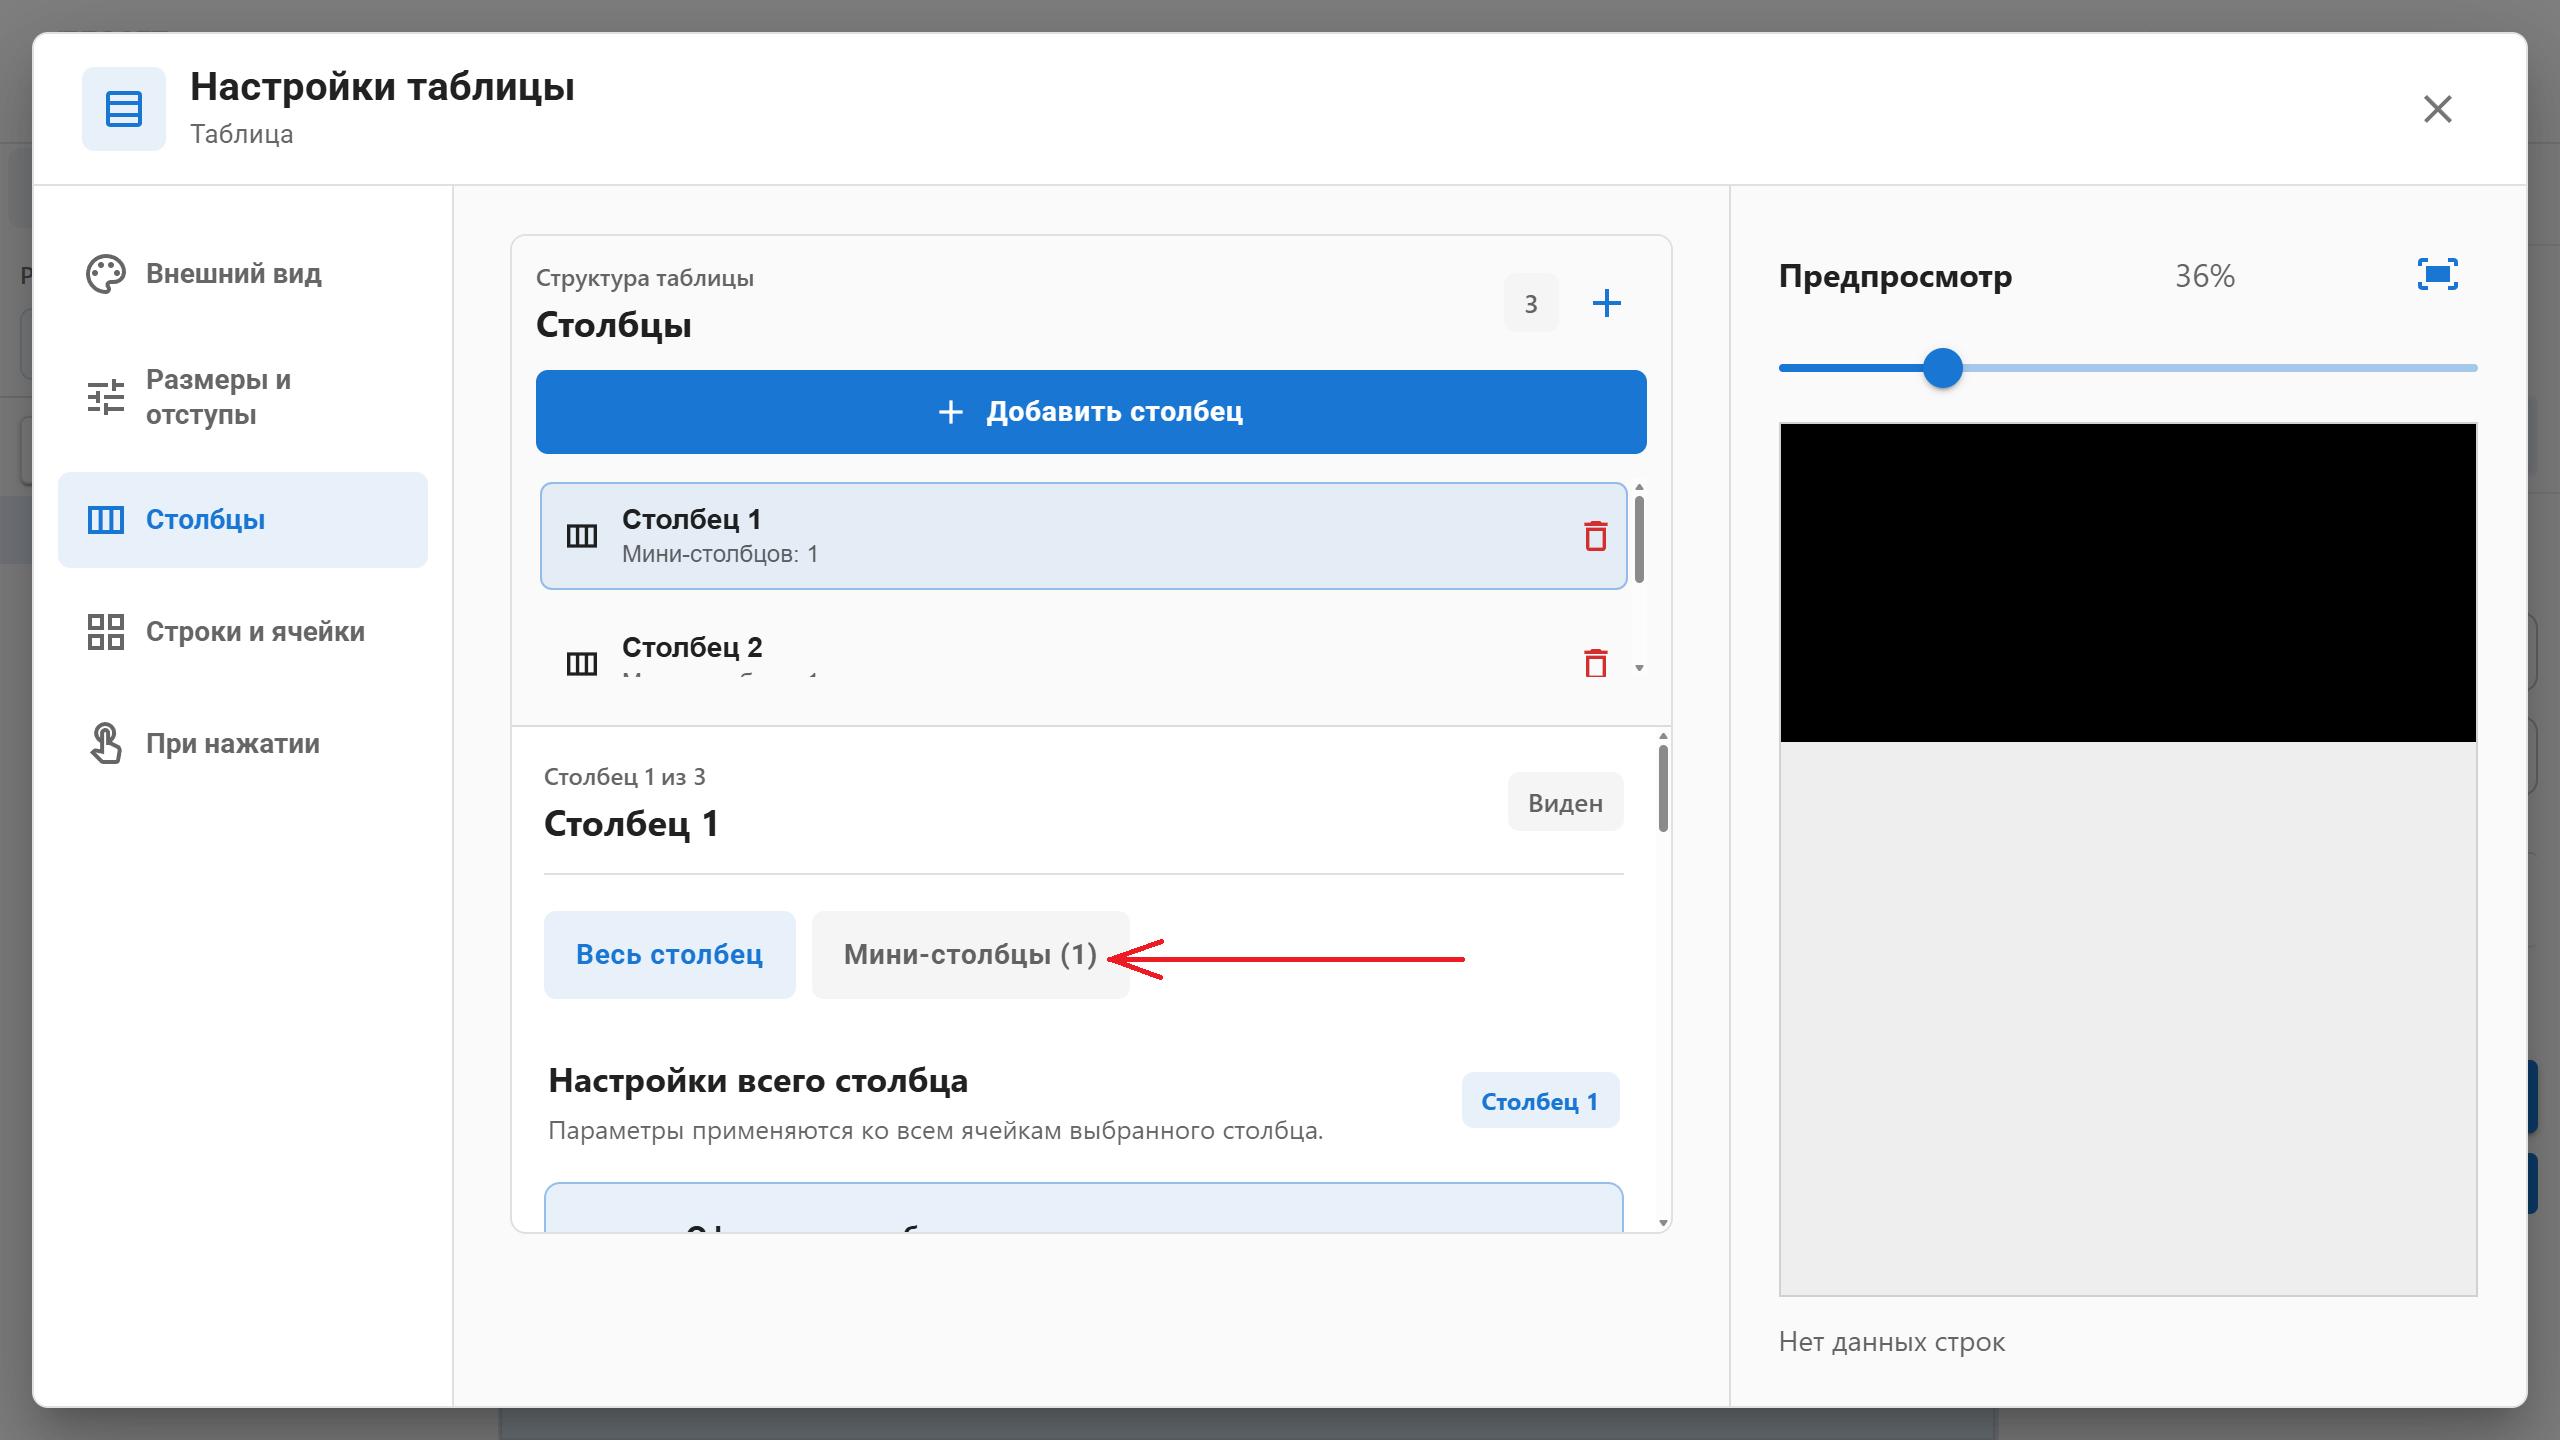
Task: Close the Настройки таблицы dialog
Action: pos(2438,109)
